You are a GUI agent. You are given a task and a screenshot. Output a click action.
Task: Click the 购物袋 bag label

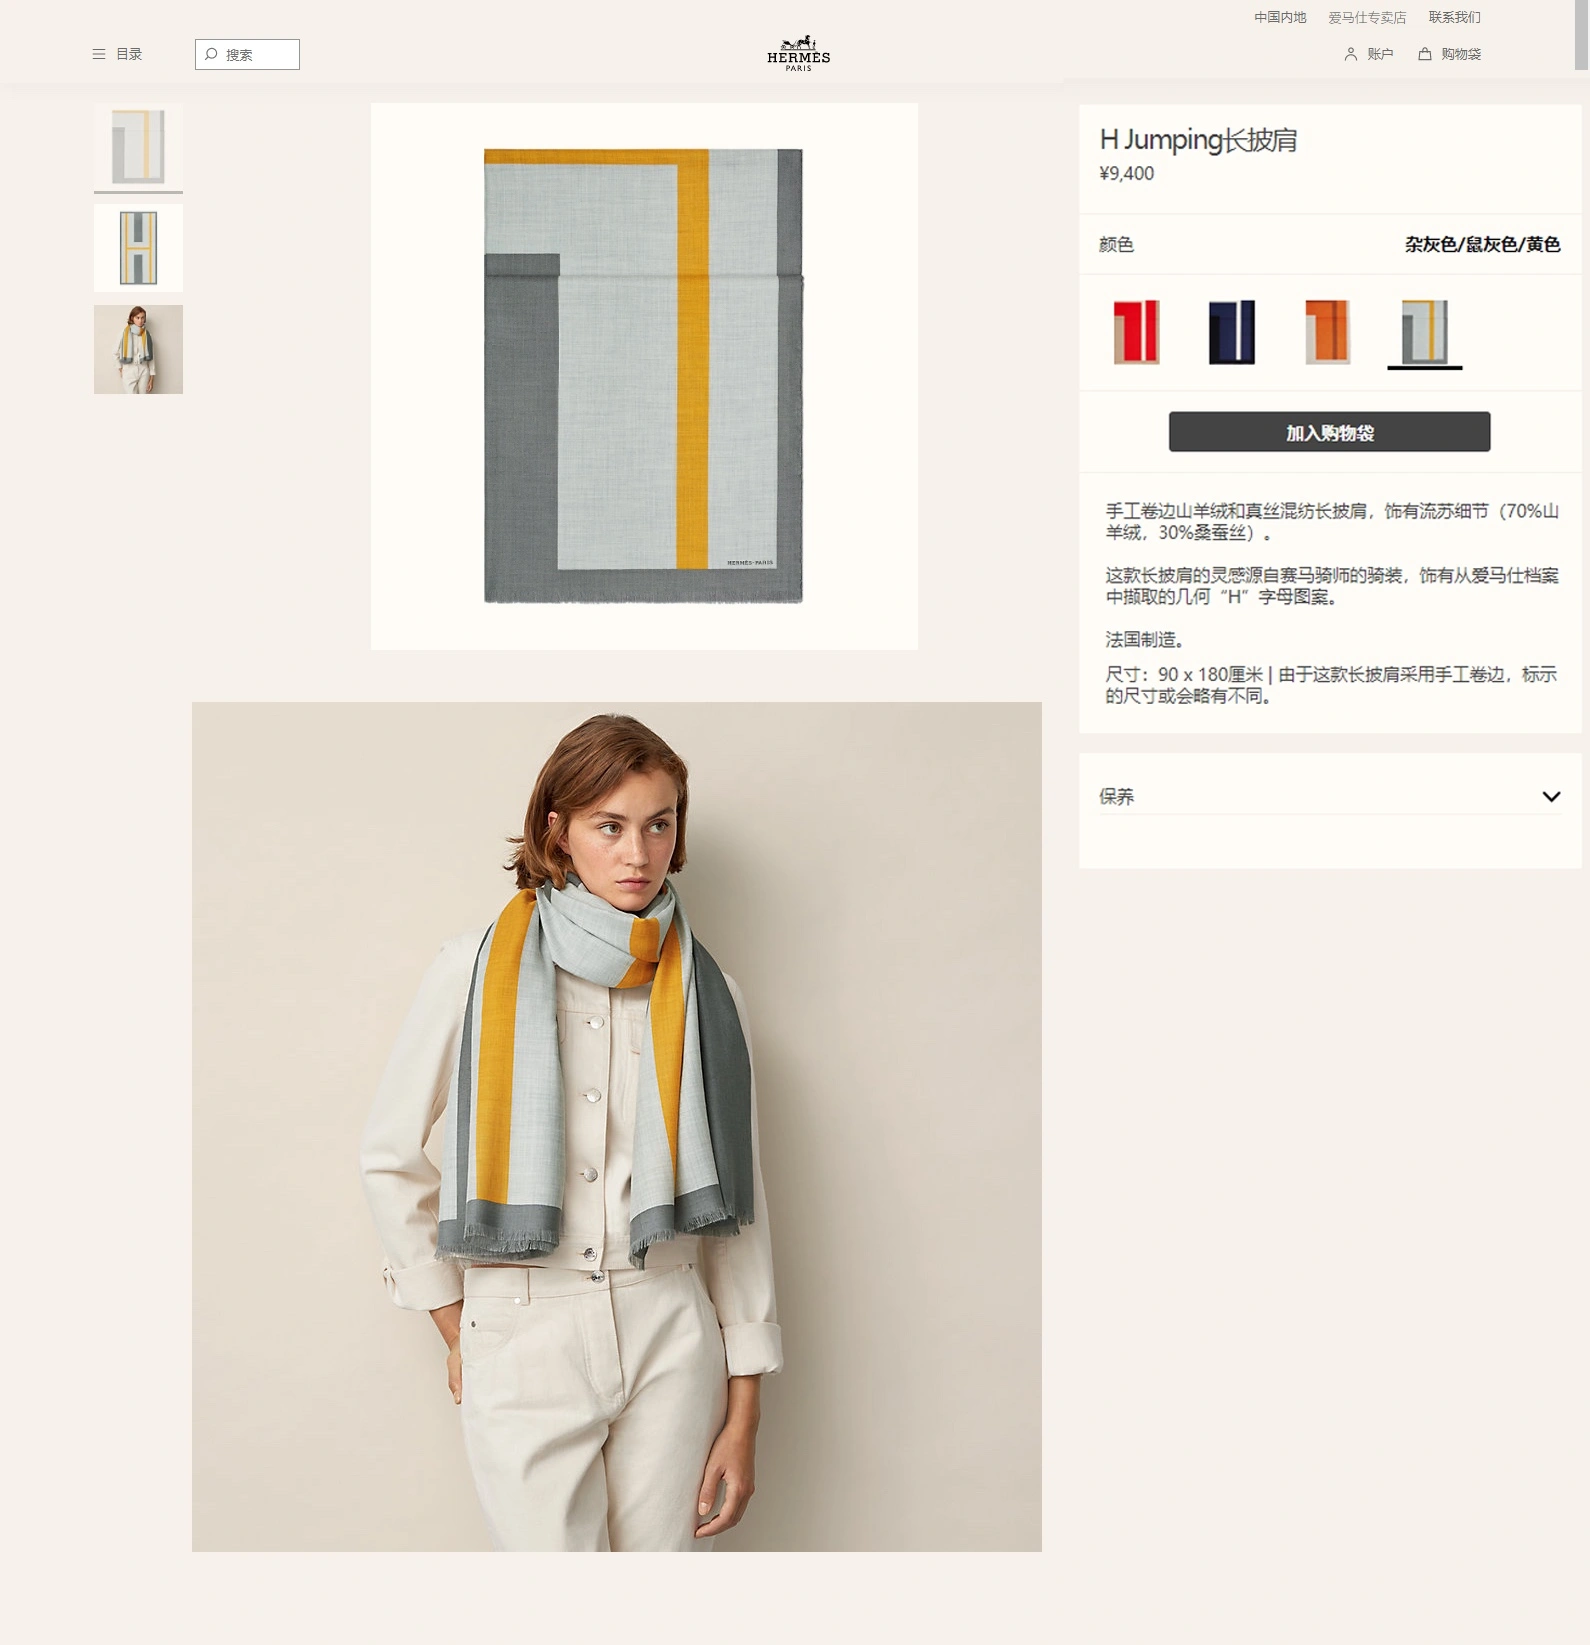[x=1461, y=54]
